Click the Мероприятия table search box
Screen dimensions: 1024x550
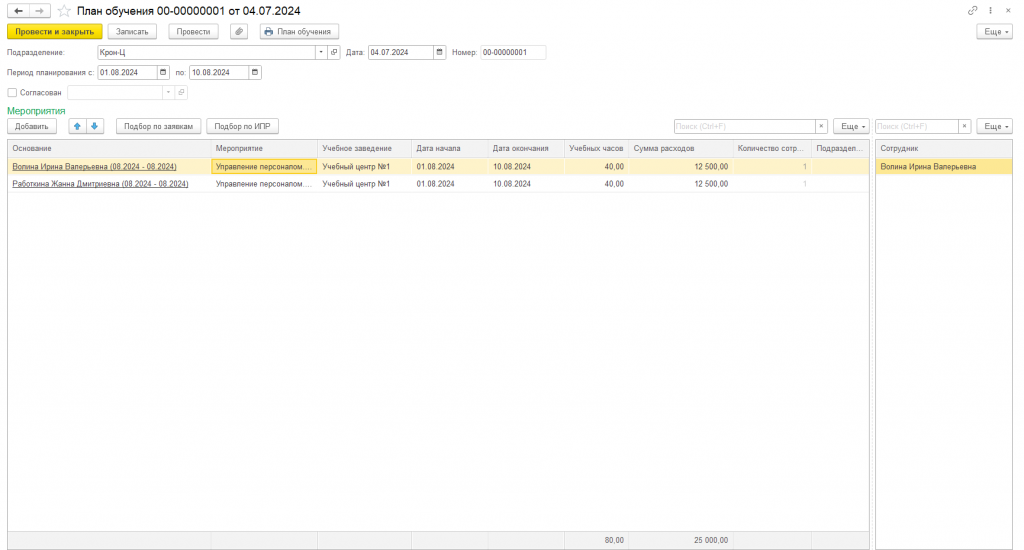[x=744, y=126]
